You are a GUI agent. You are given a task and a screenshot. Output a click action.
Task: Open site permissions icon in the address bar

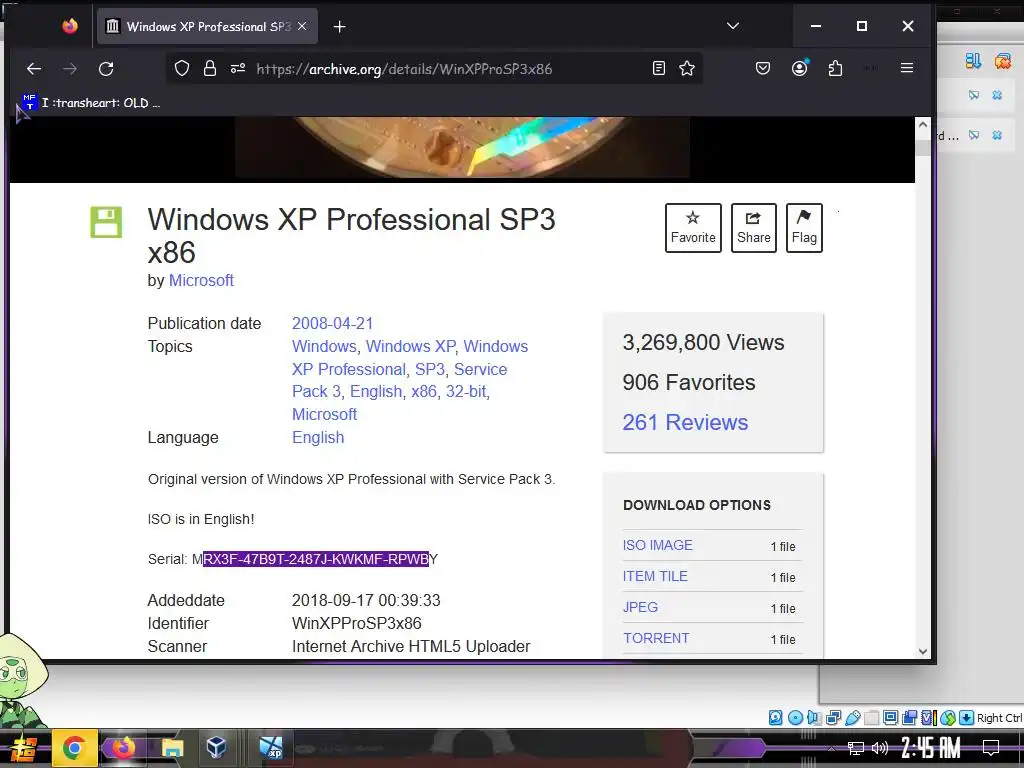238,69
